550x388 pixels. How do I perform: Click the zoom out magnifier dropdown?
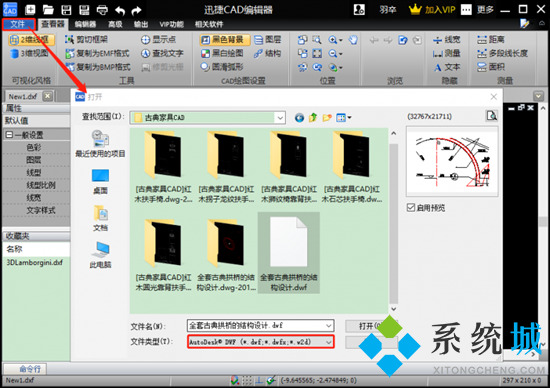pos(335,54)
